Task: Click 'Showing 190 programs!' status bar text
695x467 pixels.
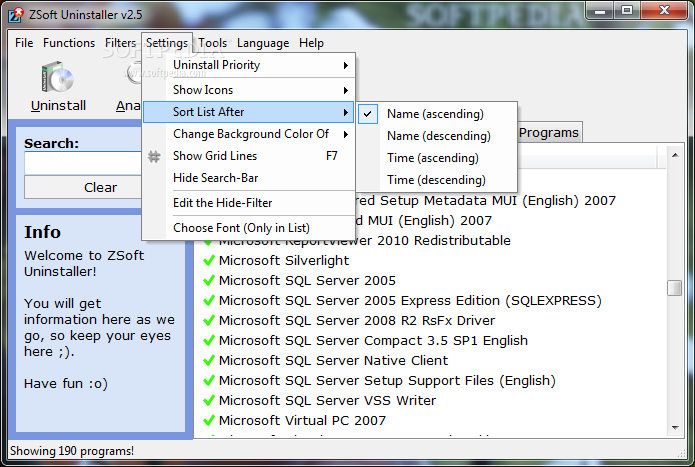Action: coord(72,451)
